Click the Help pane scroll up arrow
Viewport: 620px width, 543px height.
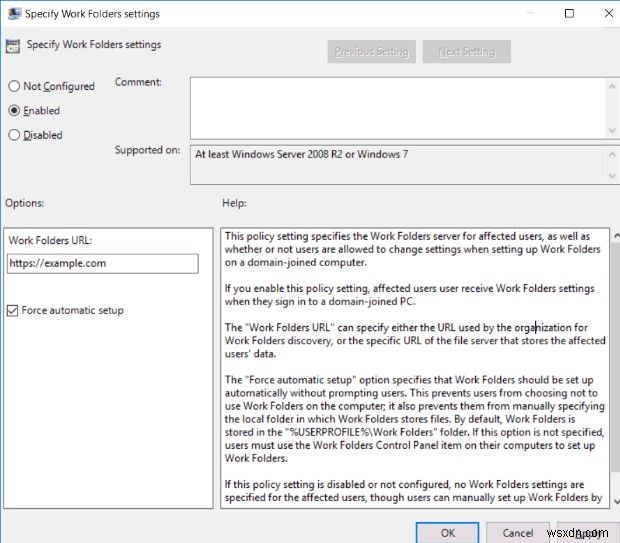pyautogui.click(x=616, y=236)
